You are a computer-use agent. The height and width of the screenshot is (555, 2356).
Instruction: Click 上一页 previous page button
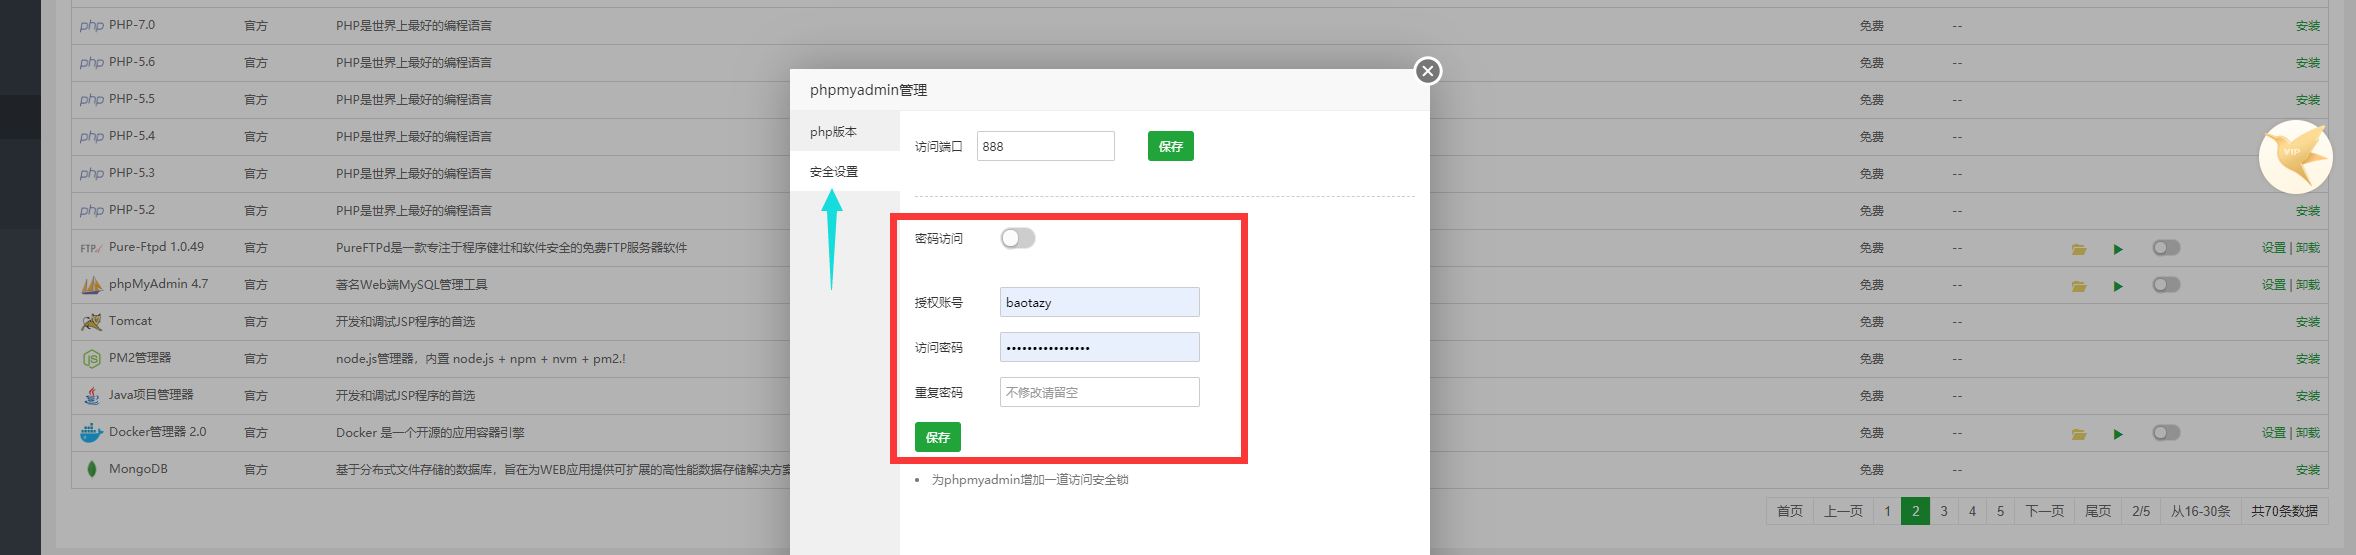pos(1844,511)
